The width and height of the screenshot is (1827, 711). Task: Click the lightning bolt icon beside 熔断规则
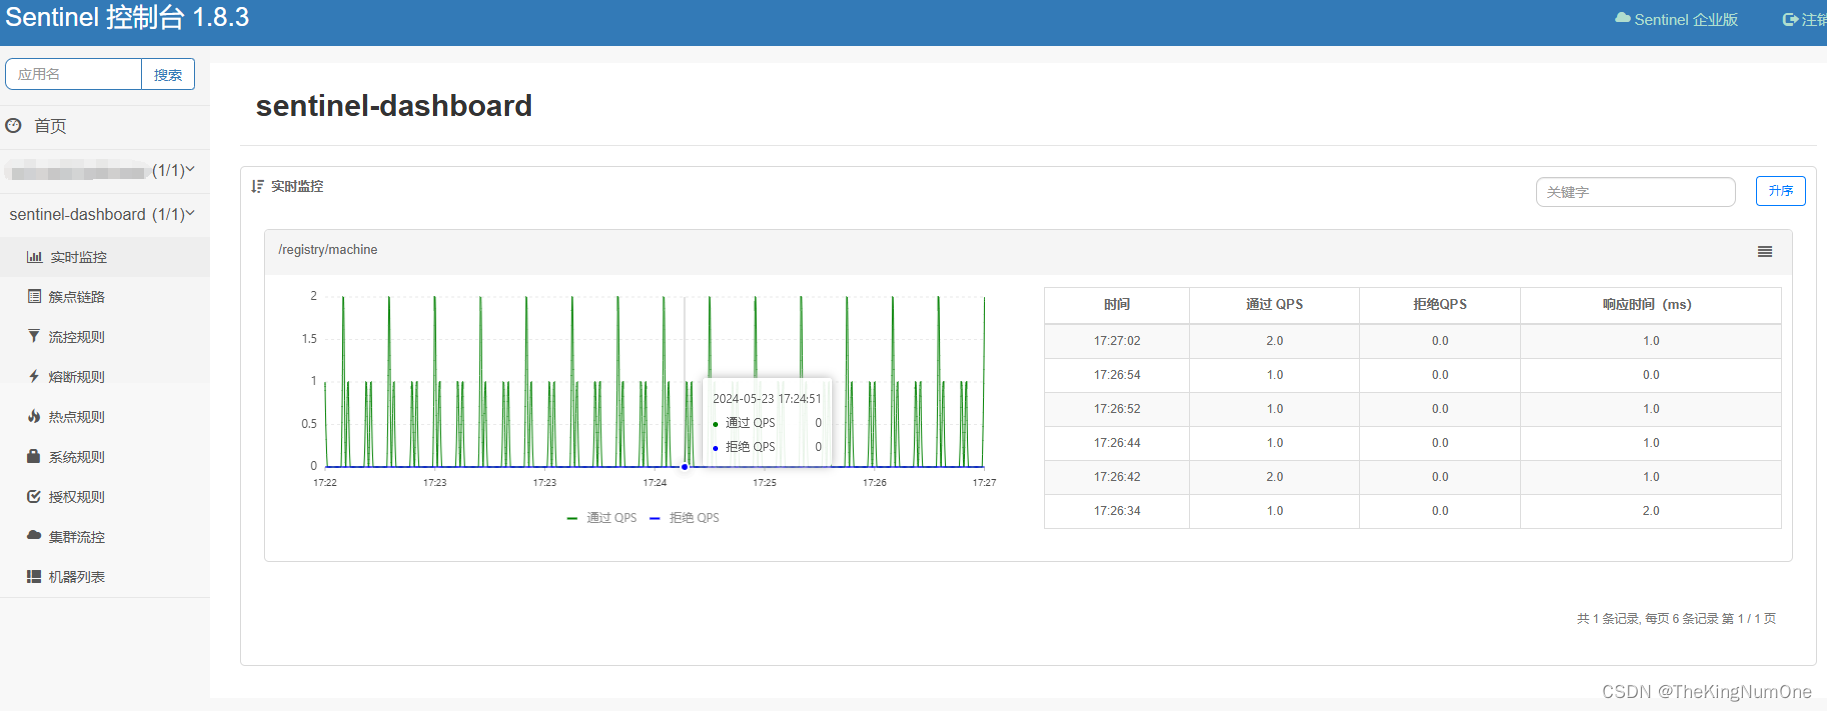34,377
